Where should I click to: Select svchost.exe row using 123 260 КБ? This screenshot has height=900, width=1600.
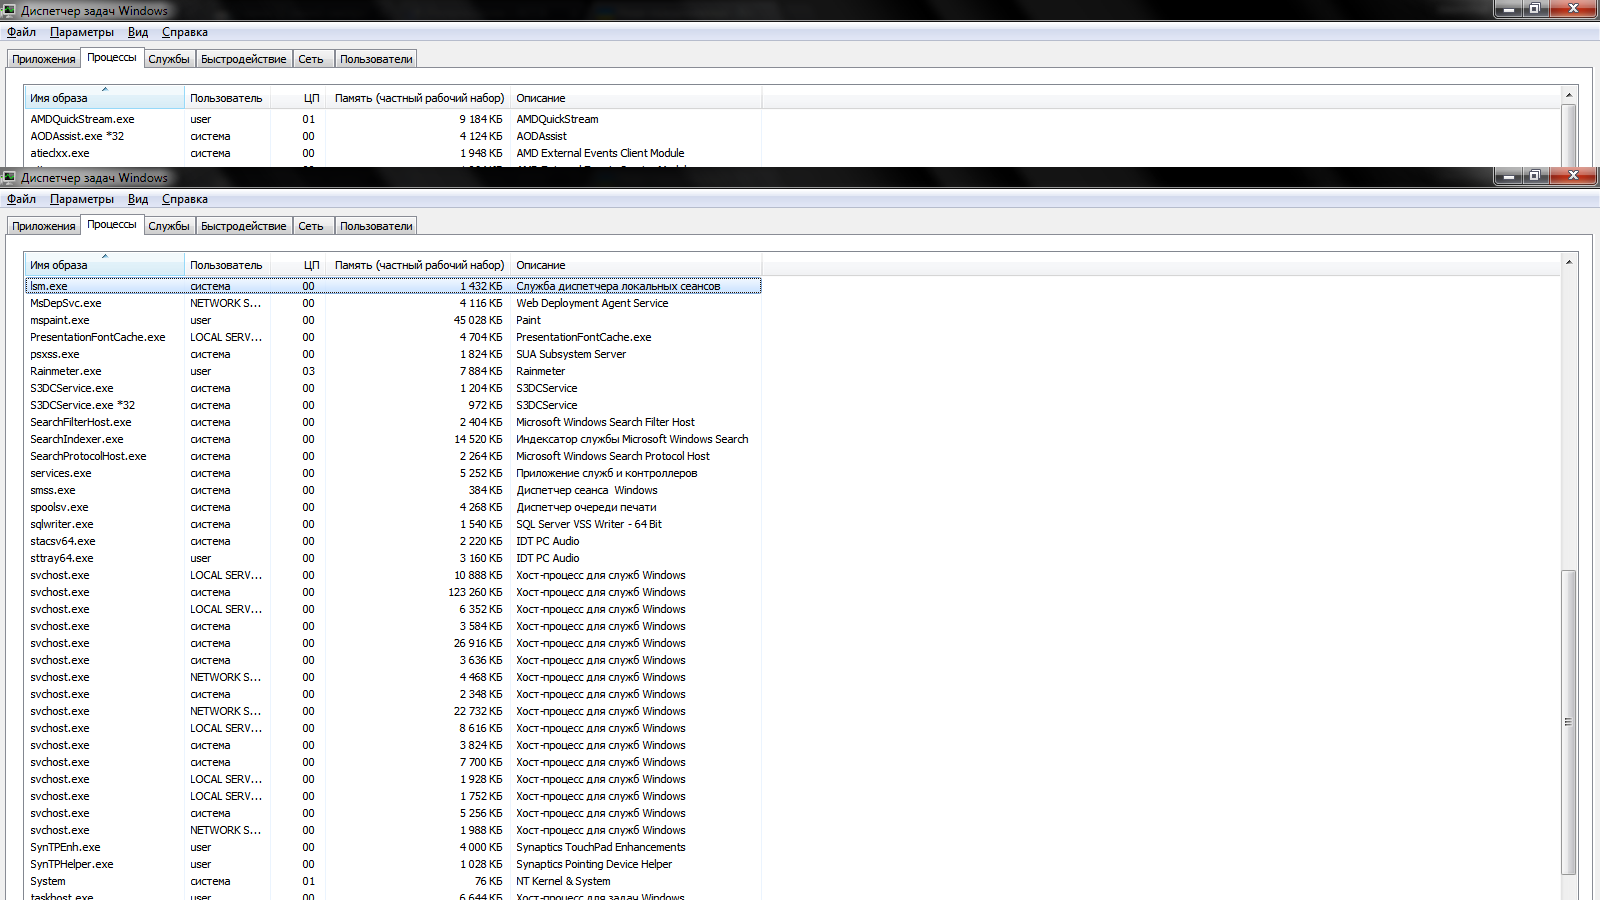point(60,592)
